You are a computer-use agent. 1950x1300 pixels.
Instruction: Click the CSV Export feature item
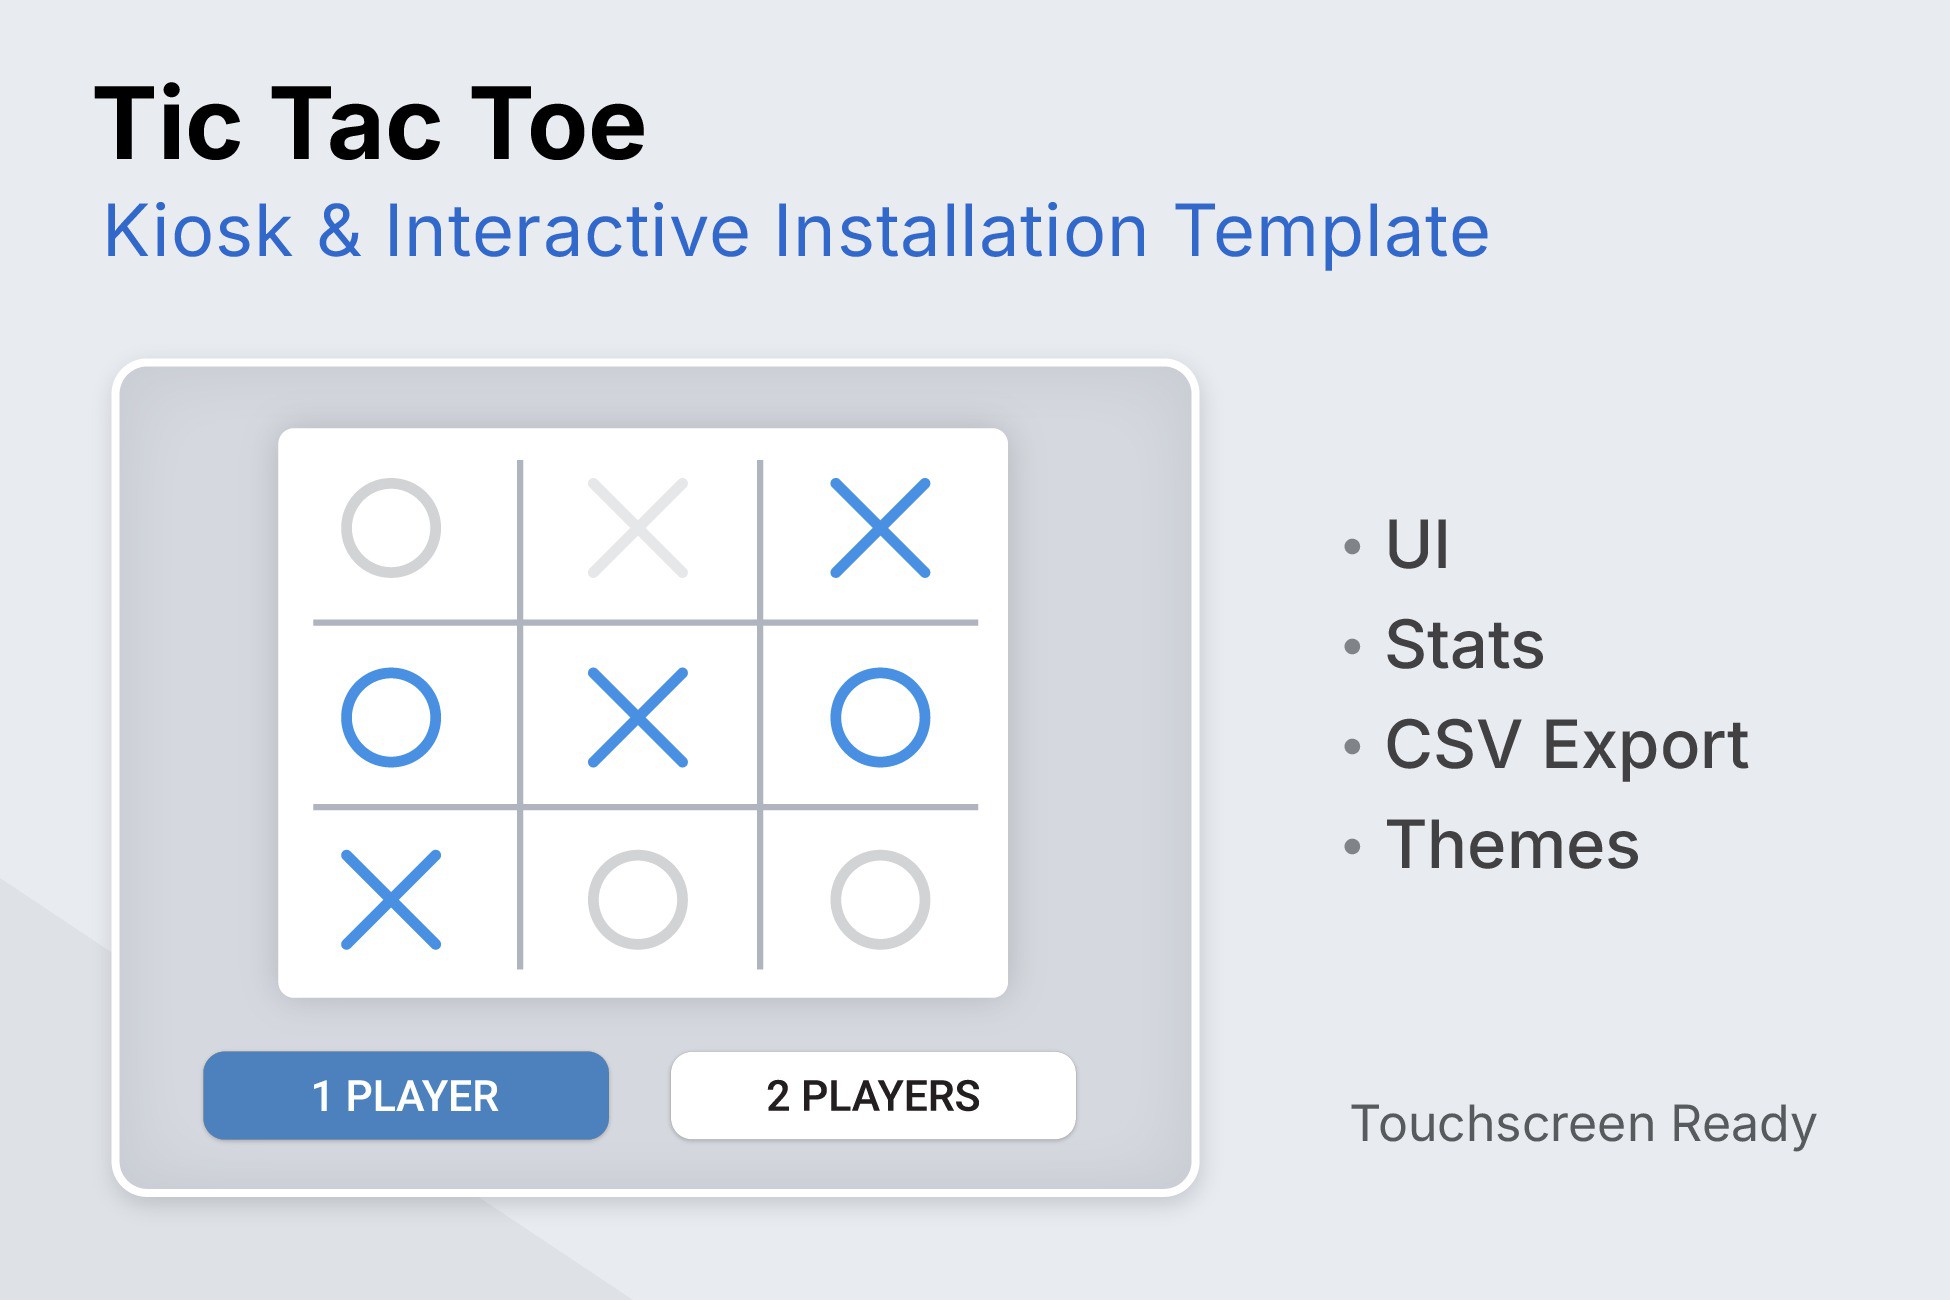(x=1567, y=745)
